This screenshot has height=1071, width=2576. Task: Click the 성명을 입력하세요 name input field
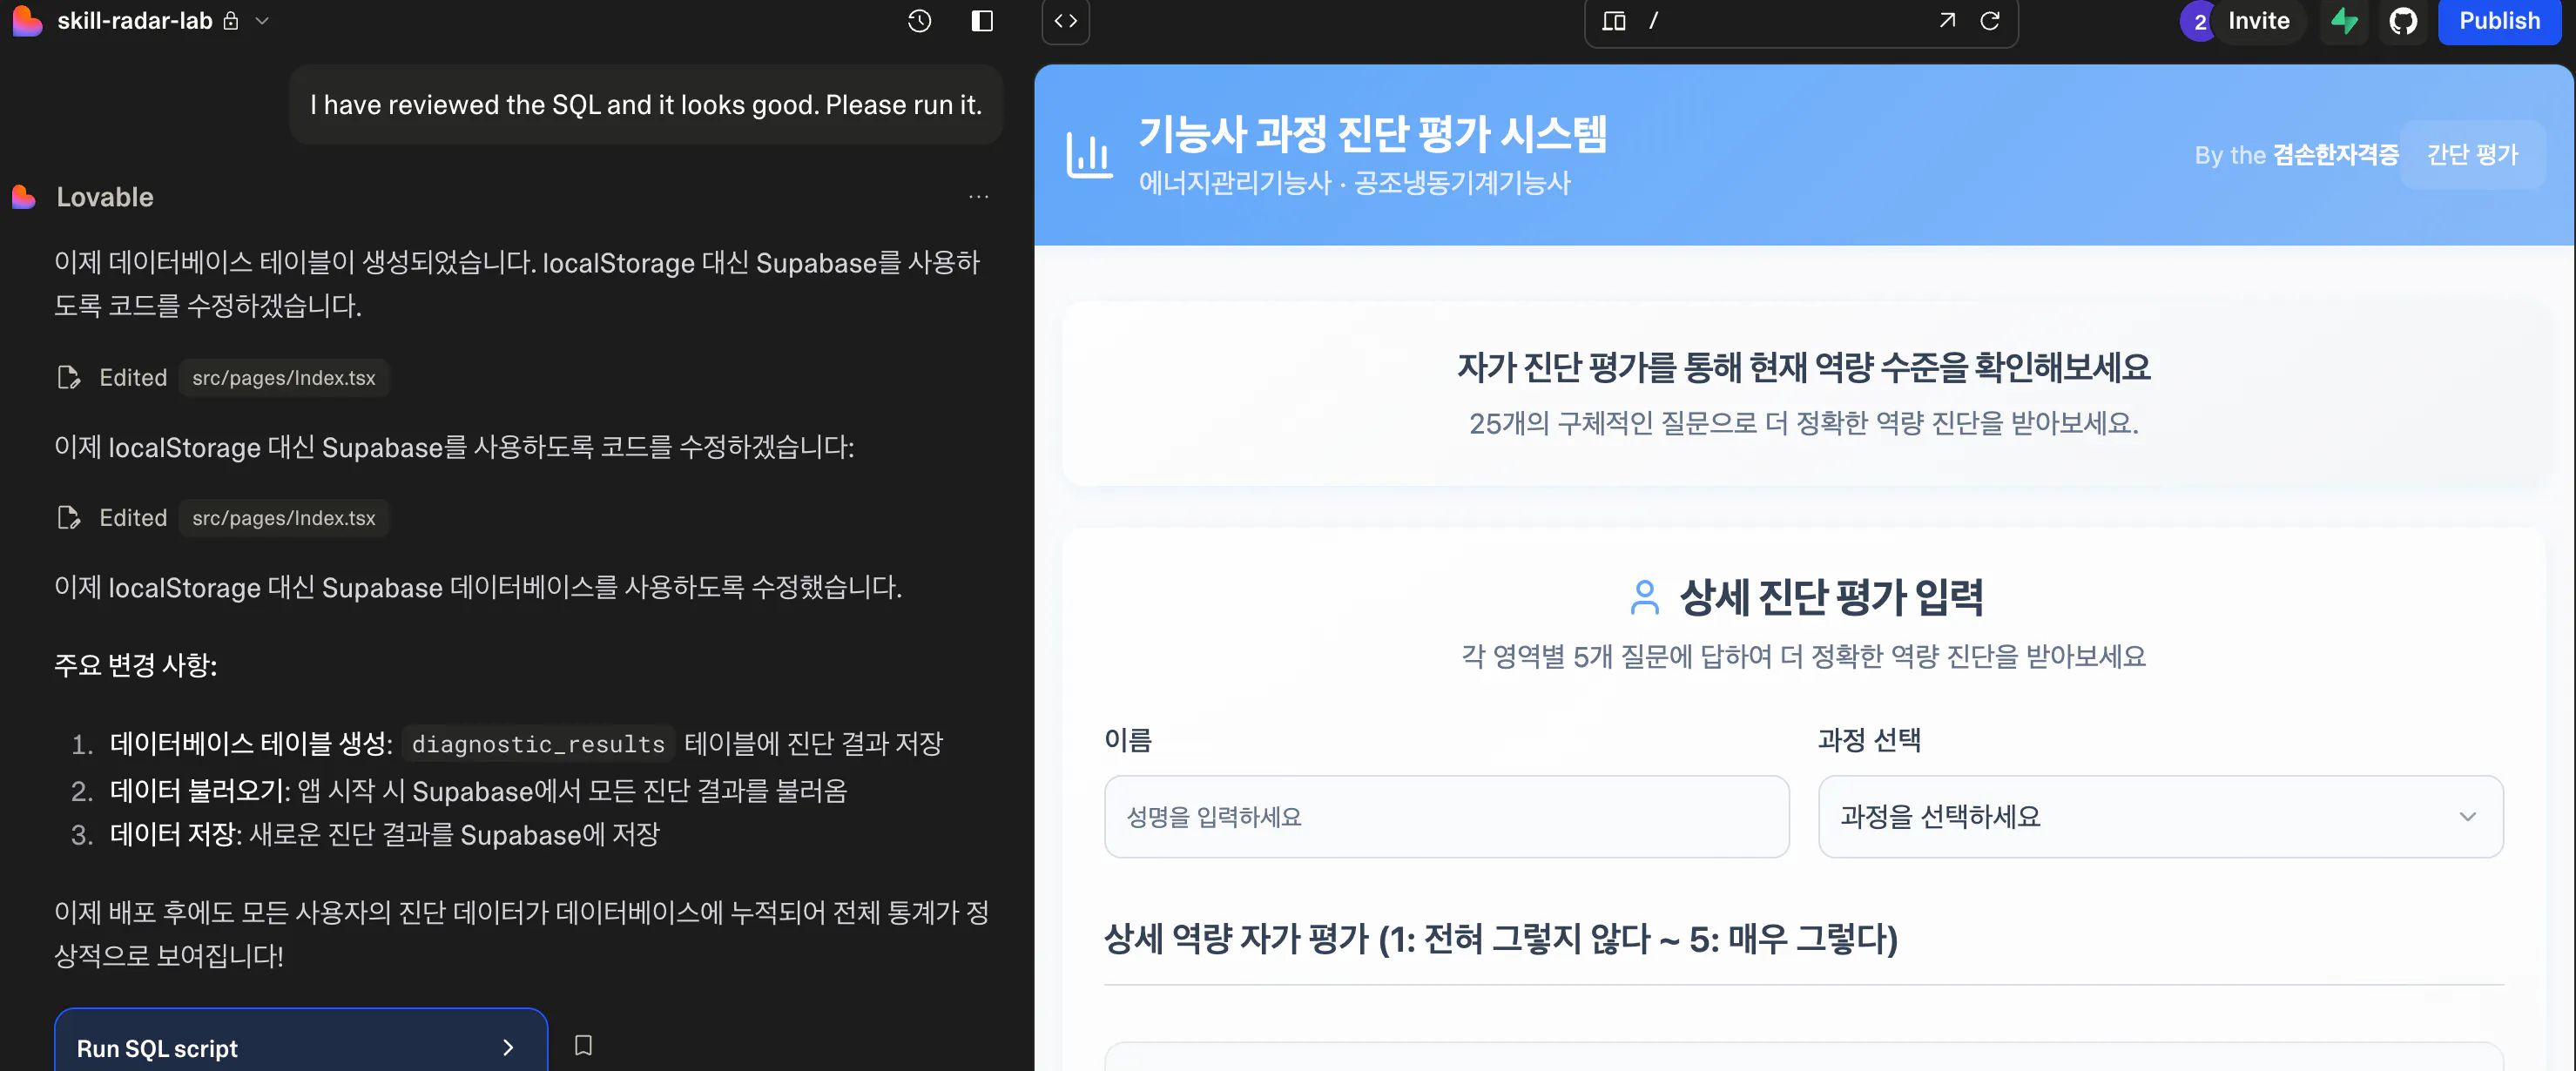1446,816
